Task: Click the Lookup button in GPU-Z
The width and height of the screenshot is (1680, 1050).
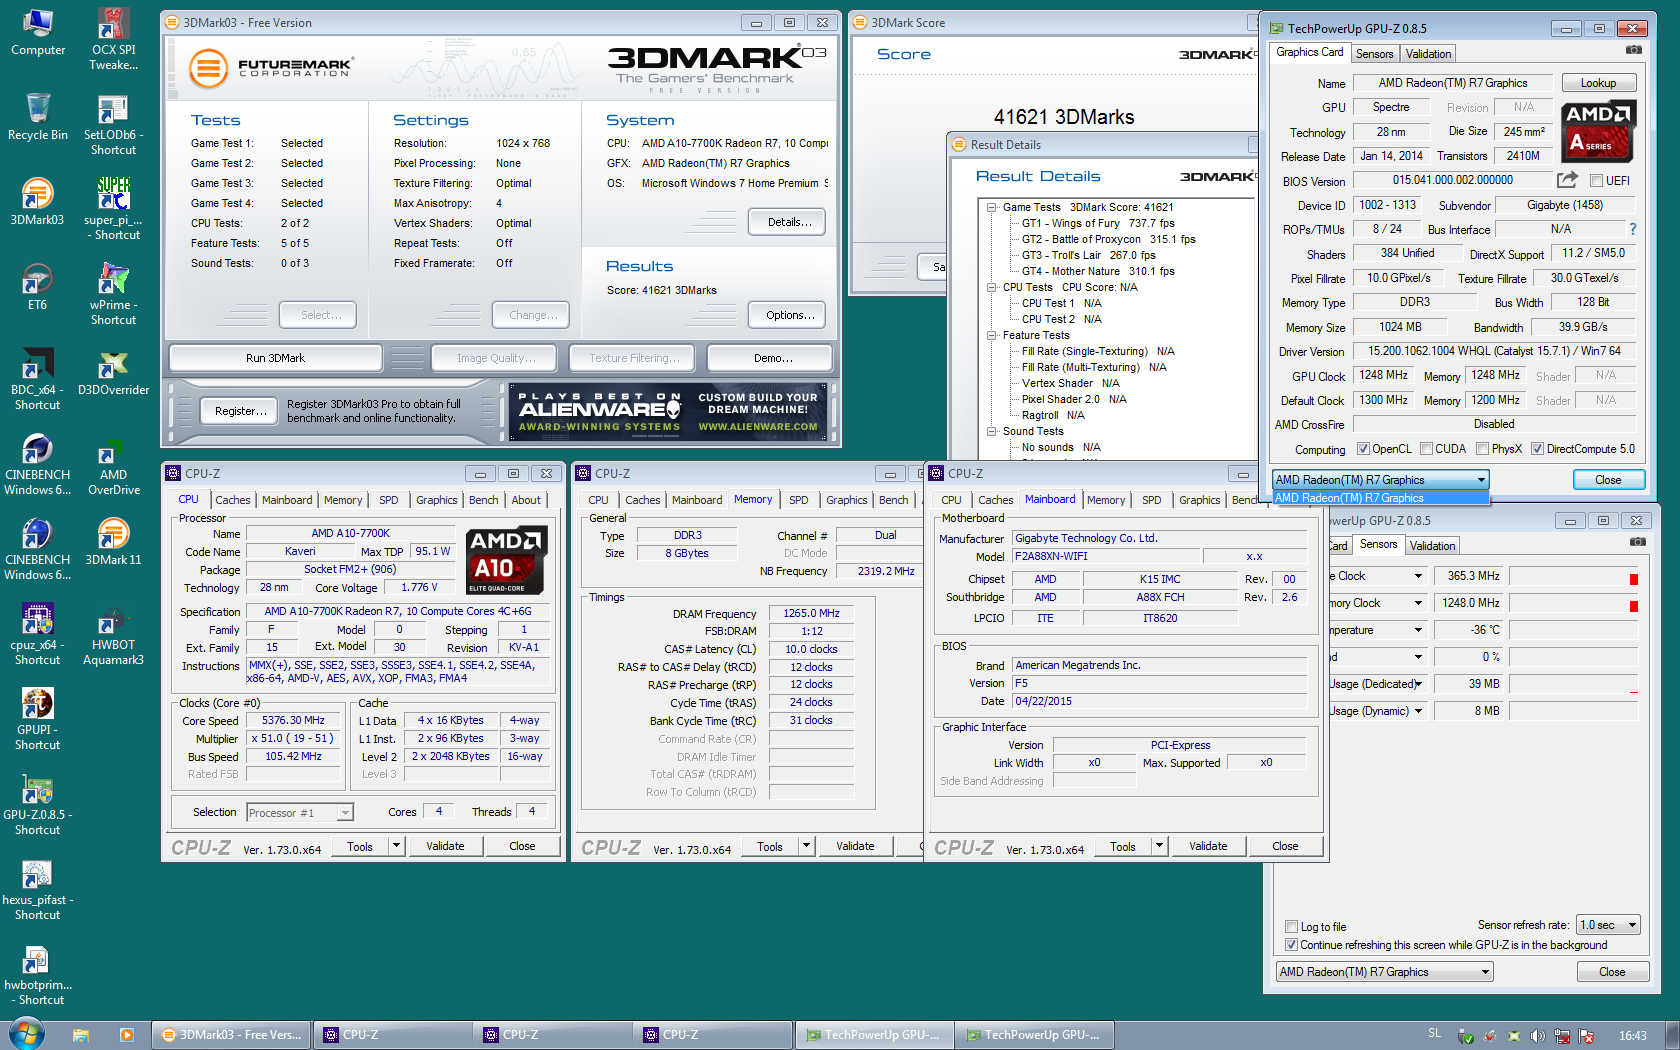Action: tap(1598, 83)
